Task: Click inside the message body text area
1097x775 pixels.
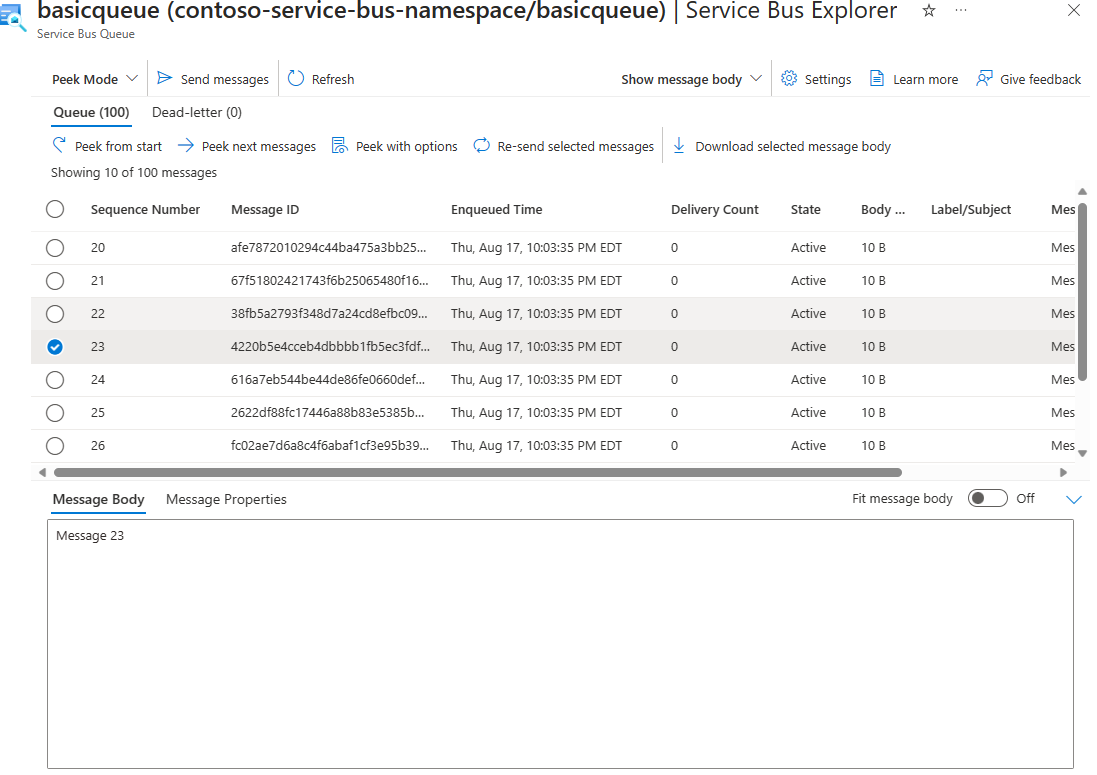Action: (560, 644)
